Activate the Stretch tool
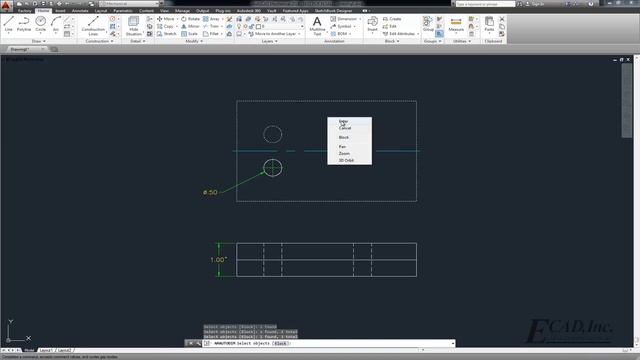The image size is (640, 360). click(167, 33)
